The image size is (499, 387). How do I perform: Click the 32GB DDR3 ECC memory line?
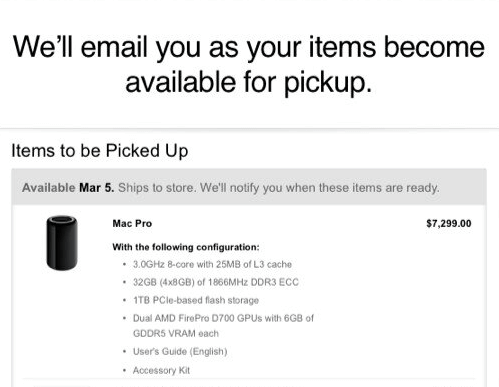coord(216,282)
